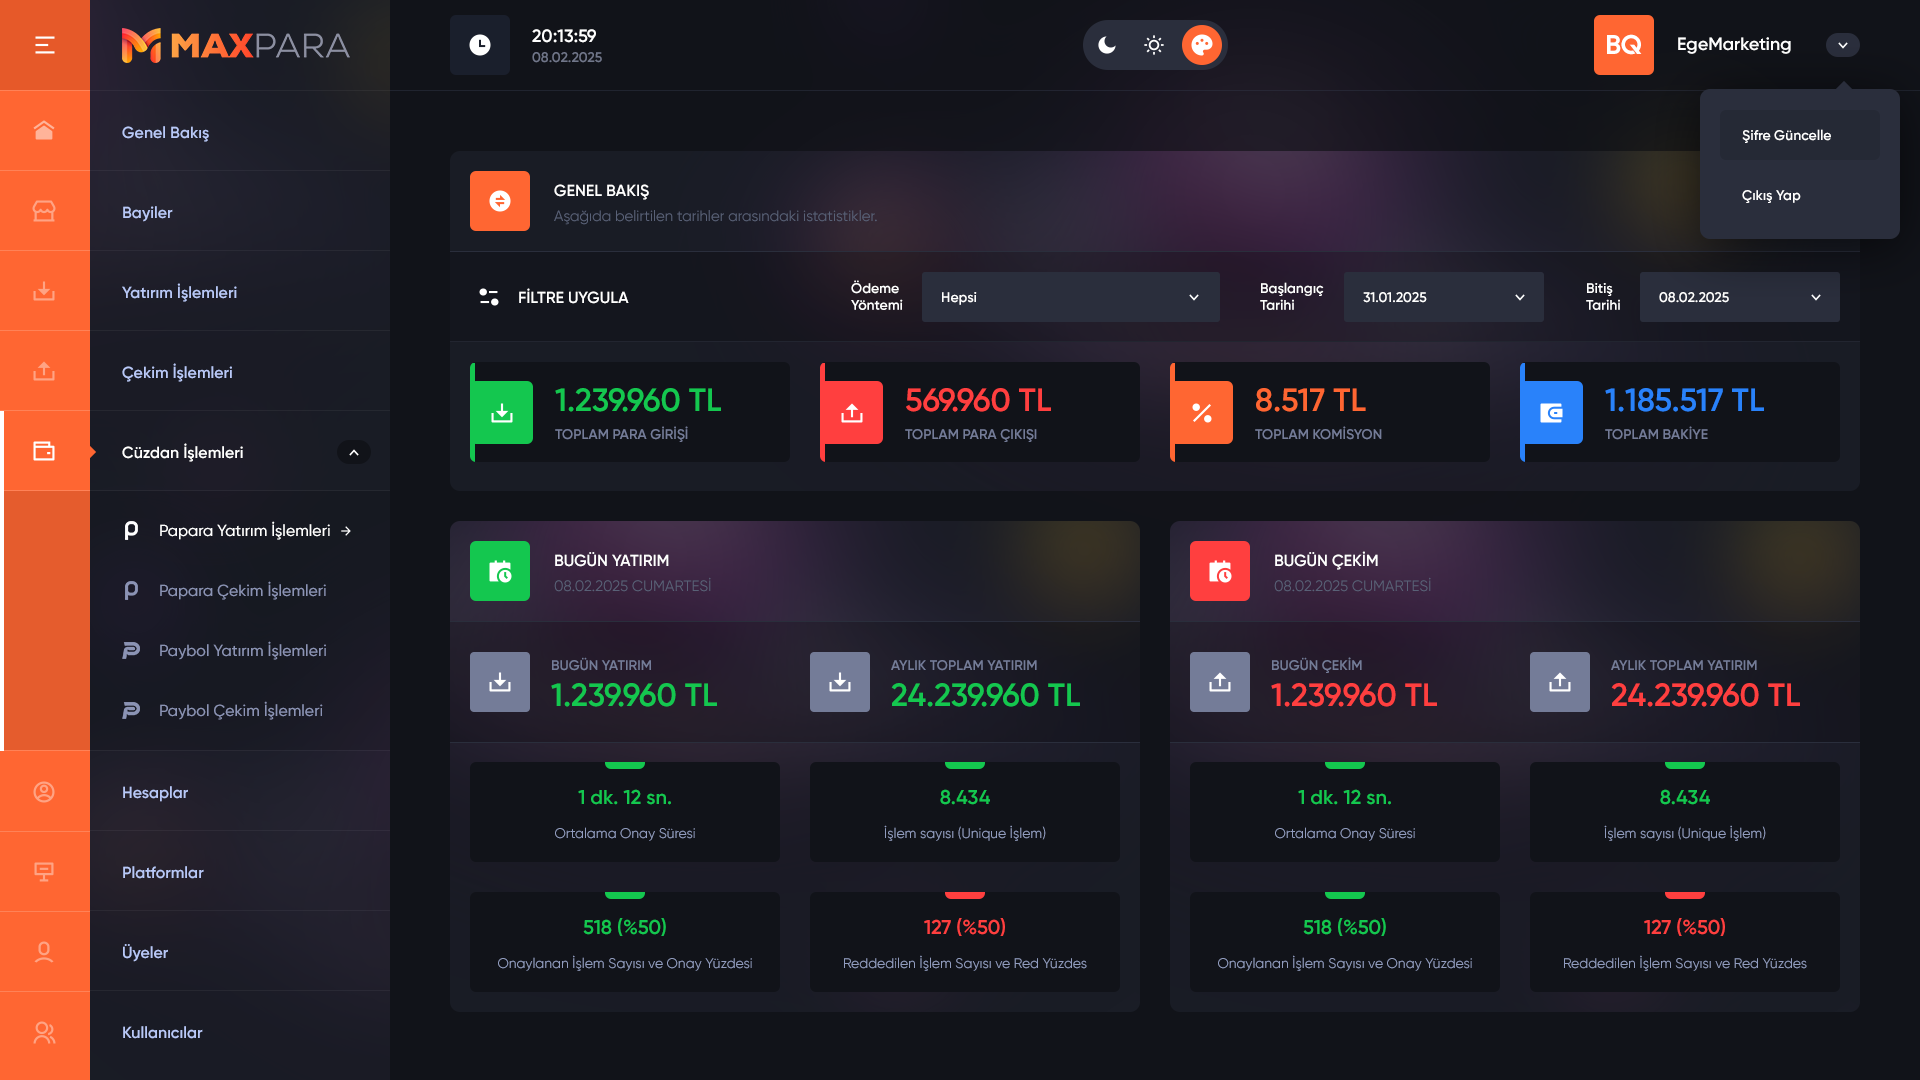
Task: Open the home icon in sidebar
Action: [x=44, y=131]
